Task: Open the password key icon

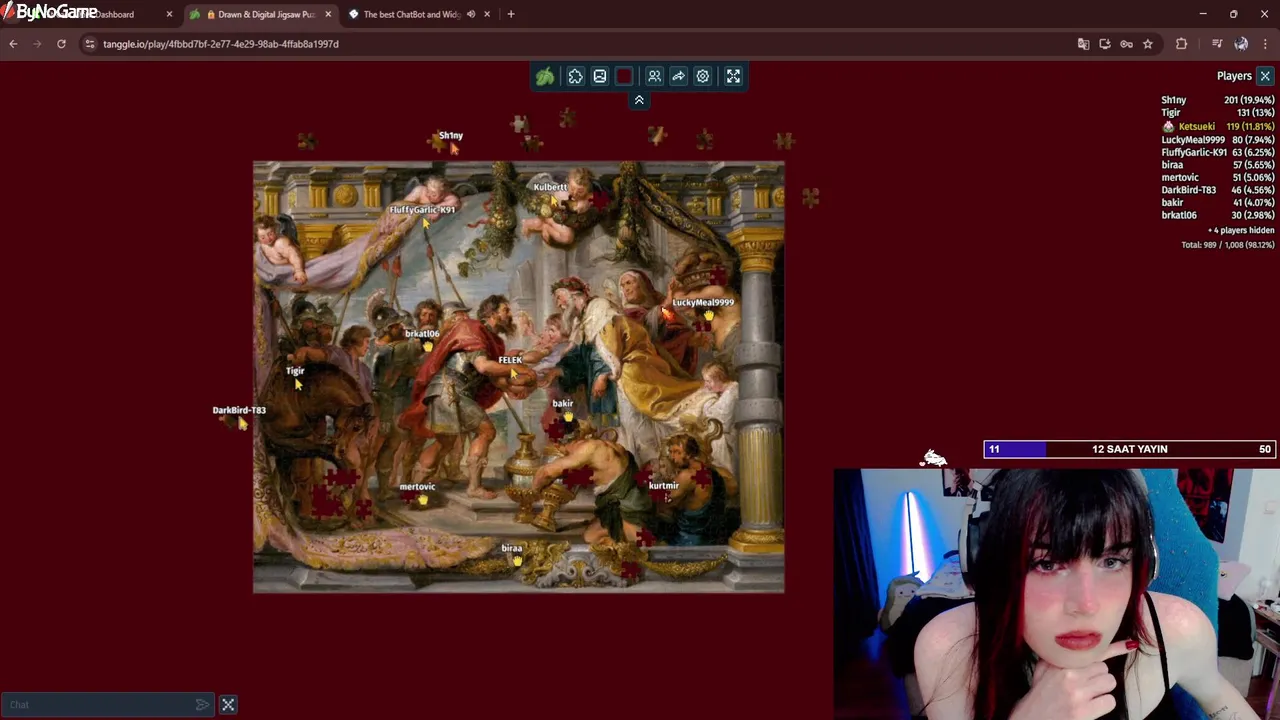Action: [1126, 44]
